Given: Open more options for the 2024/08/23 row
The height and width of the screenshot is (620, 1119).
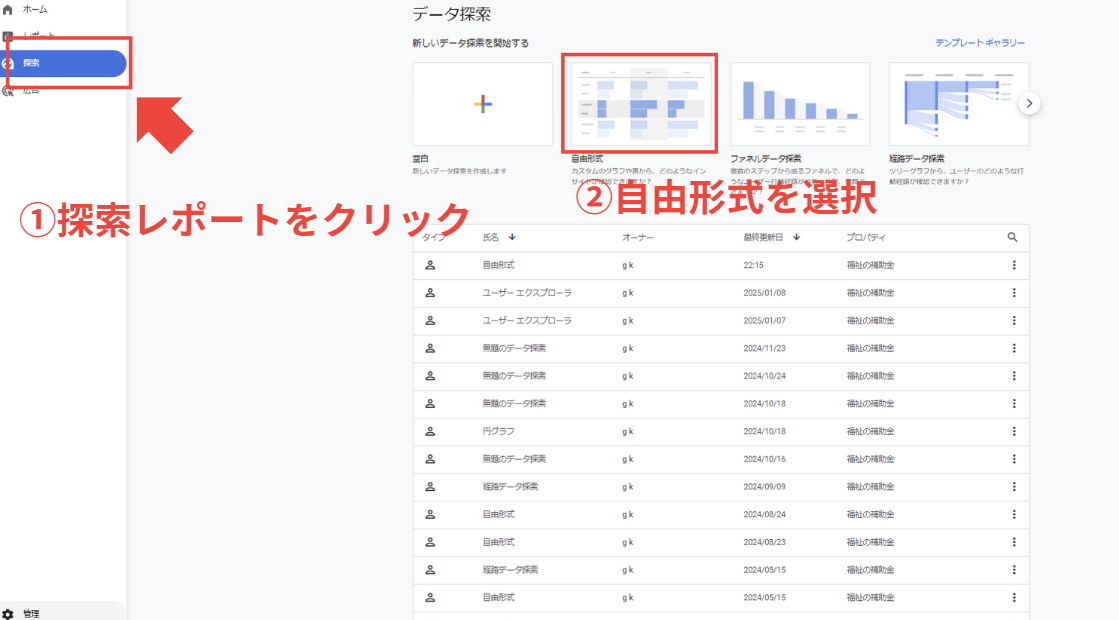Looking at the screenshot, I should pos(1013,542).
